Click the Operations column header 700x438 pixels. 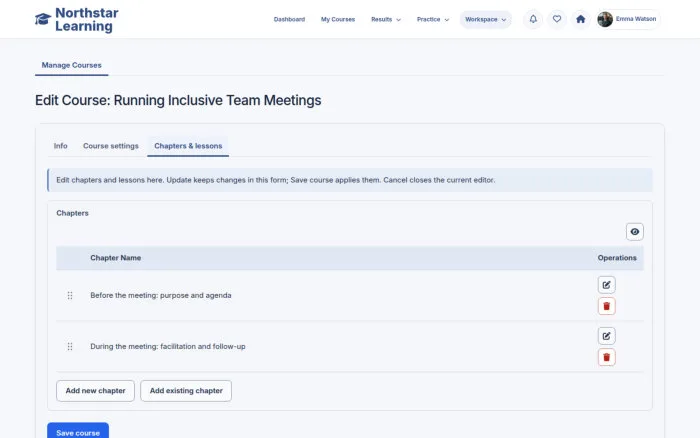tap(617, 258)
